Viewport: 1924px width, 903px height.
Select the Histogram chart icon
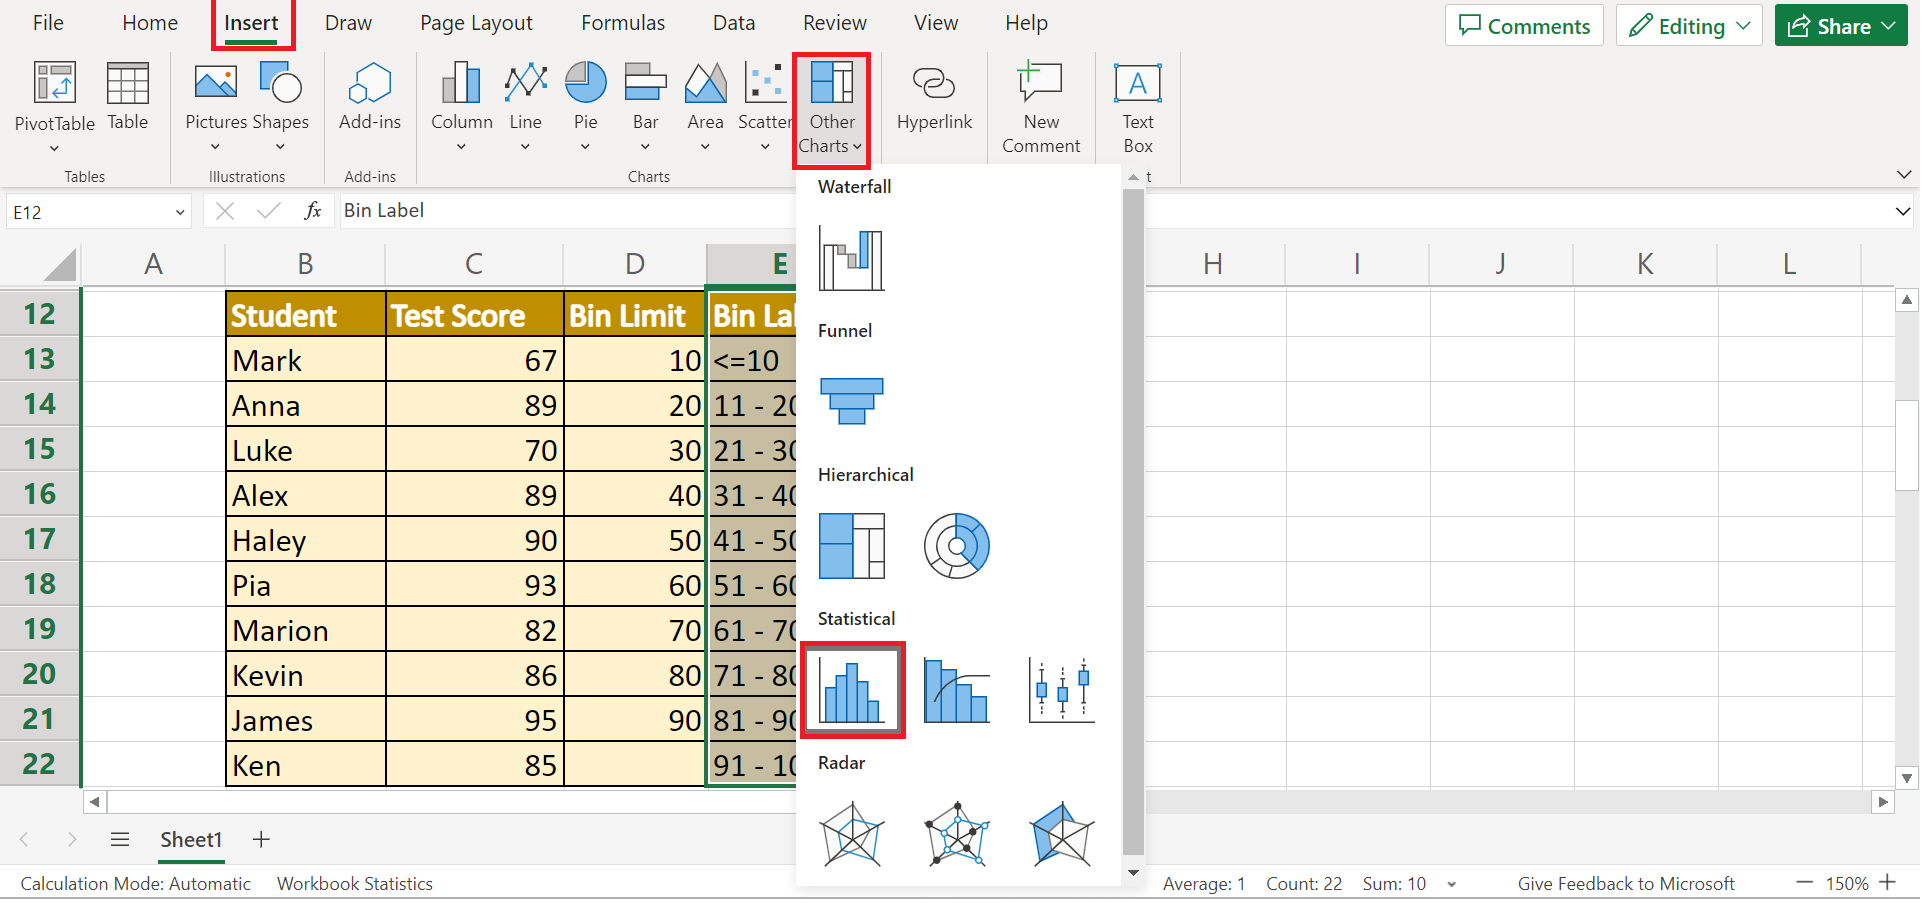[x=852, y=691]
